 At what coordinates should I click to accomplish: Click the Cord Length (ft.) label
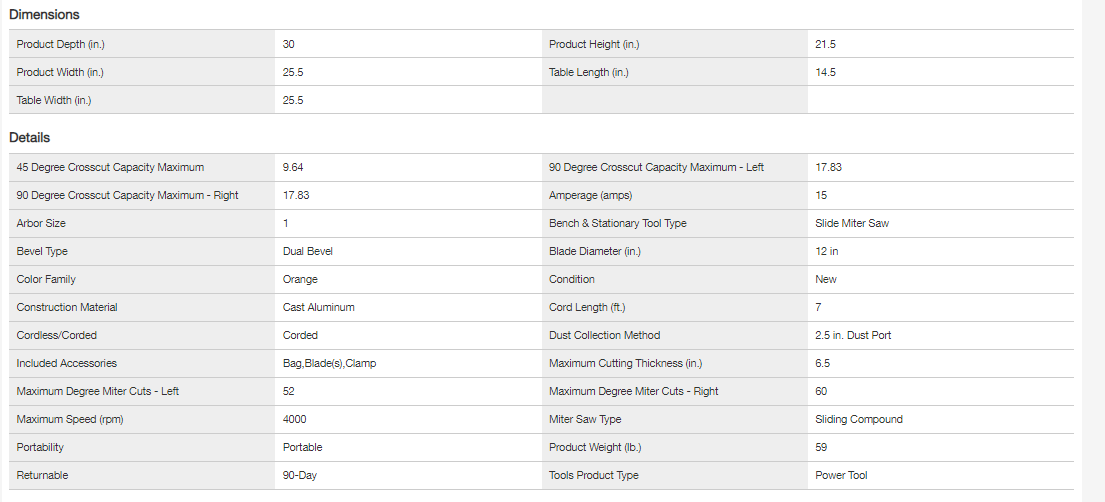coord(589,308)
